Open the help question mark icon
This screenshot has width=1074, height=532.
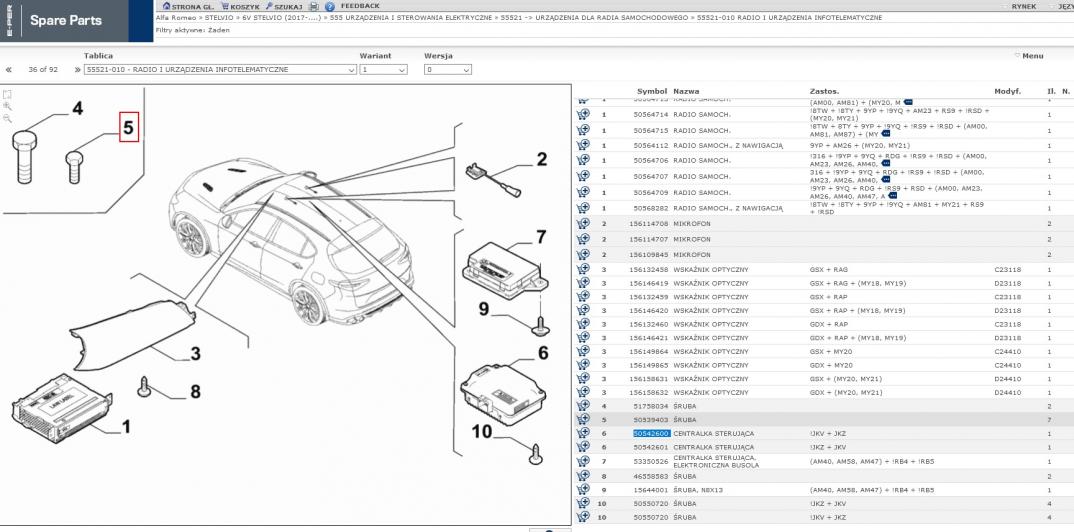click(329, 6)
